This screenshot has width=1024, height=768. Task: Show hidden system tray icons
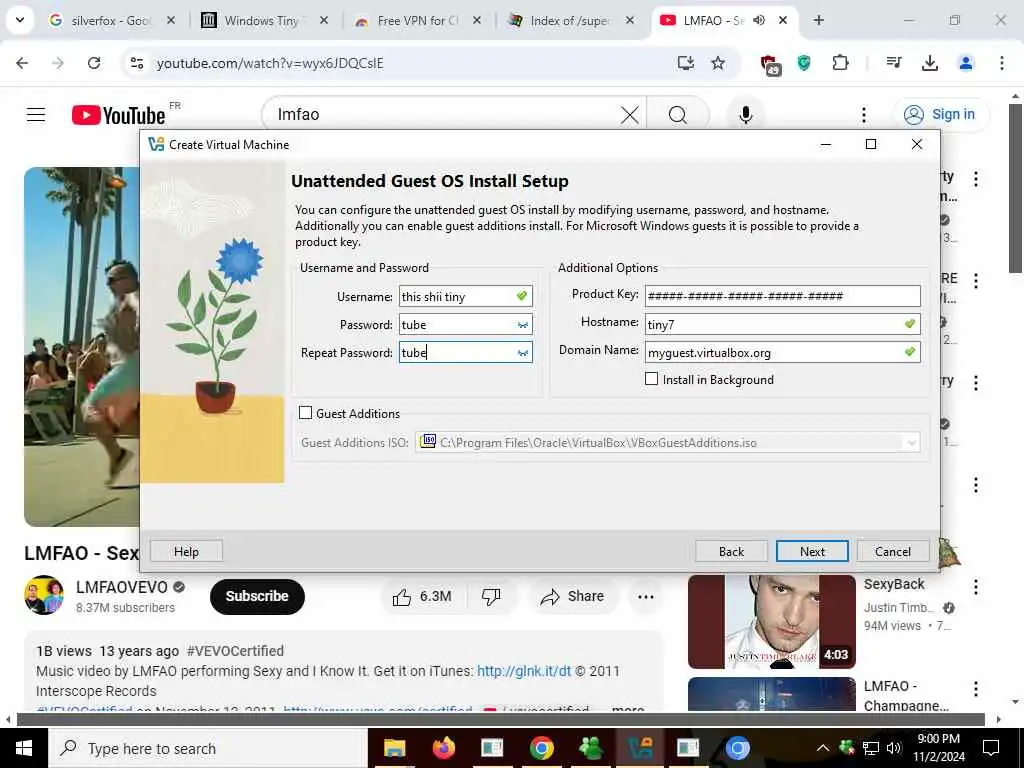[823, 748]
